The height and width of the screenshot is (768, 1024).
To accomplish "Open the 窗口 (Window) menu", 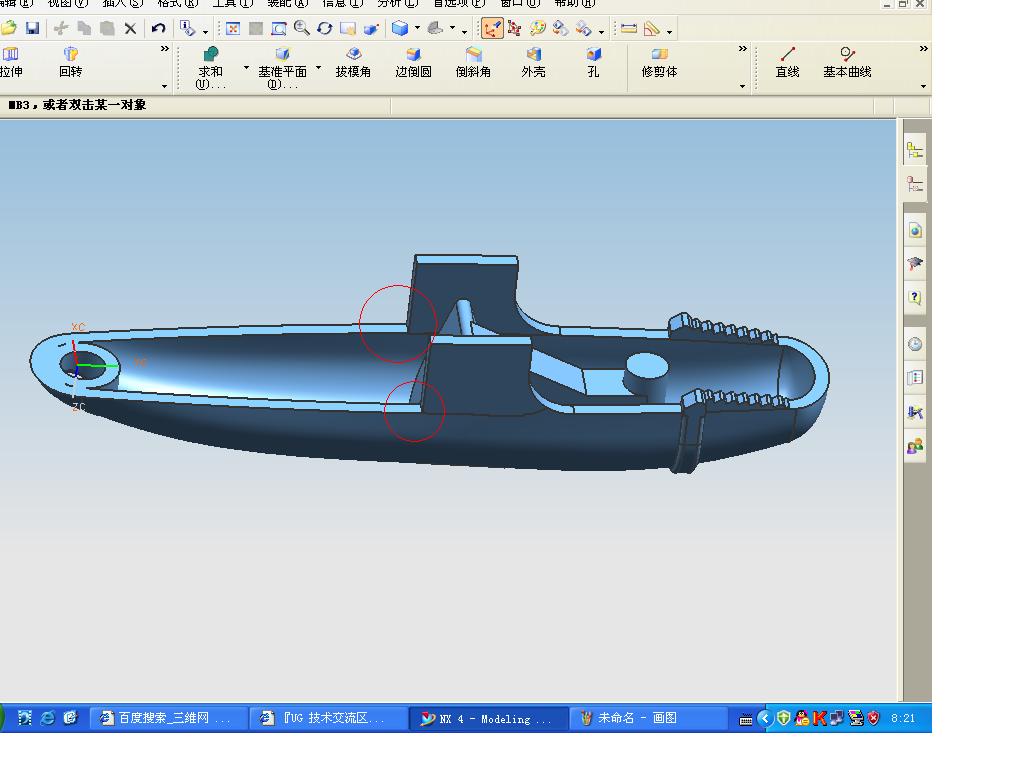I will coord(520,3).
